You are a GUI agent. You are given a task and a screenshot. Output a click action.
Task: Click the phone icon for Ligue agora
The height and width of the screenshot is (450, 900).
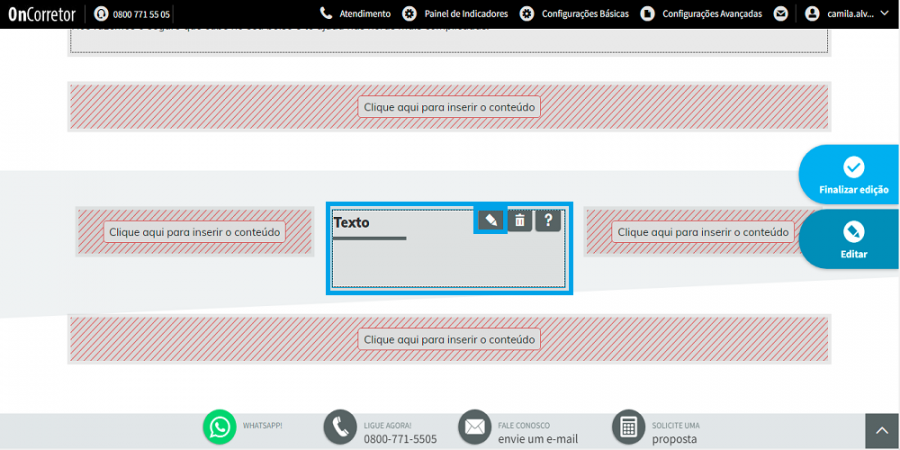340,427
